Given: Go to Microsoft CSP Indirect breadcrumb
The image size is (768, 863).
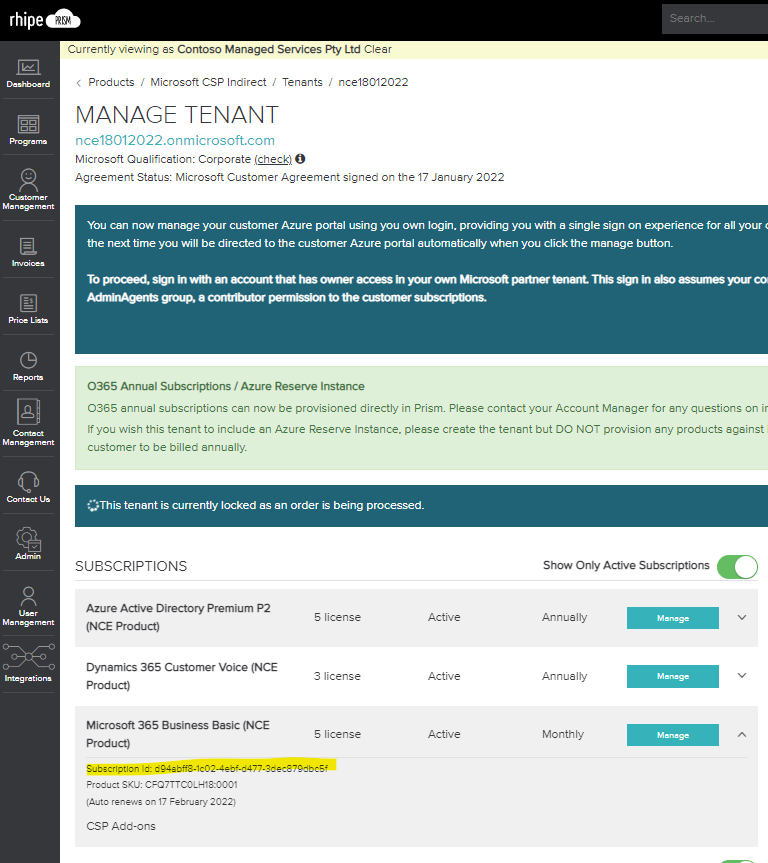Looking at the screenshot, I should [208, 82].
